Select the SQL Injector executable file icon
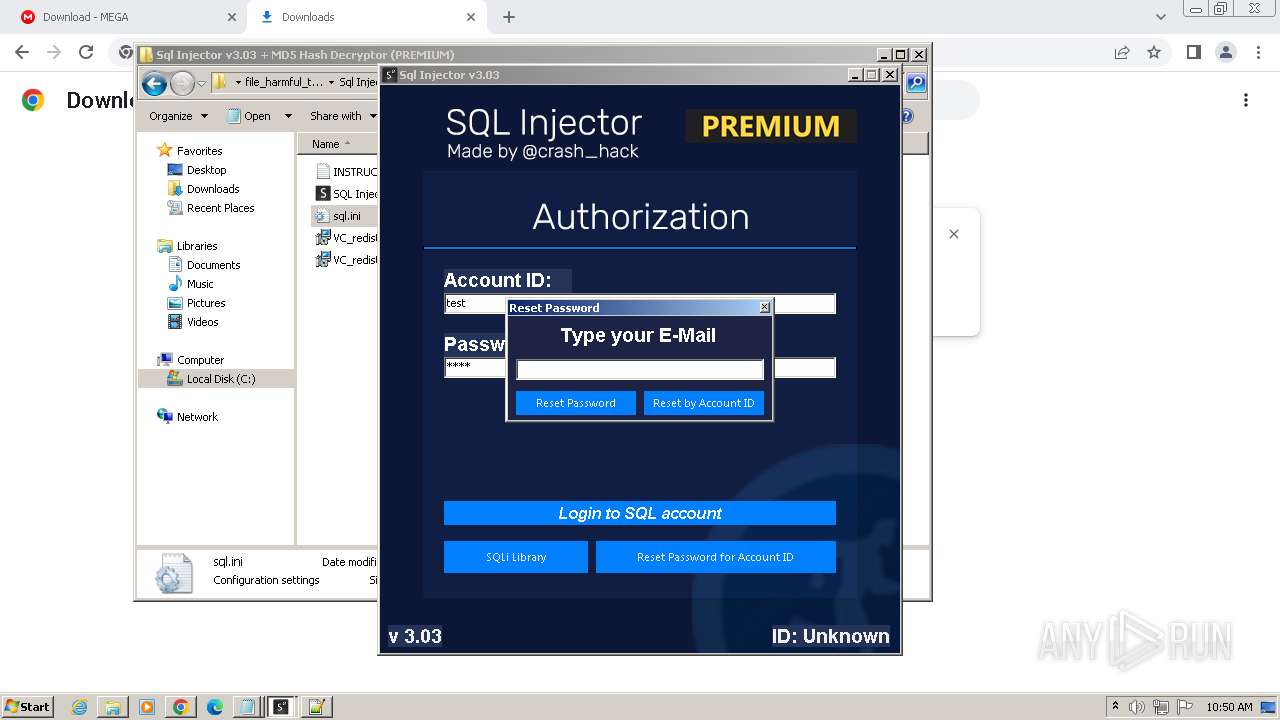 click(x=323, y=194)
